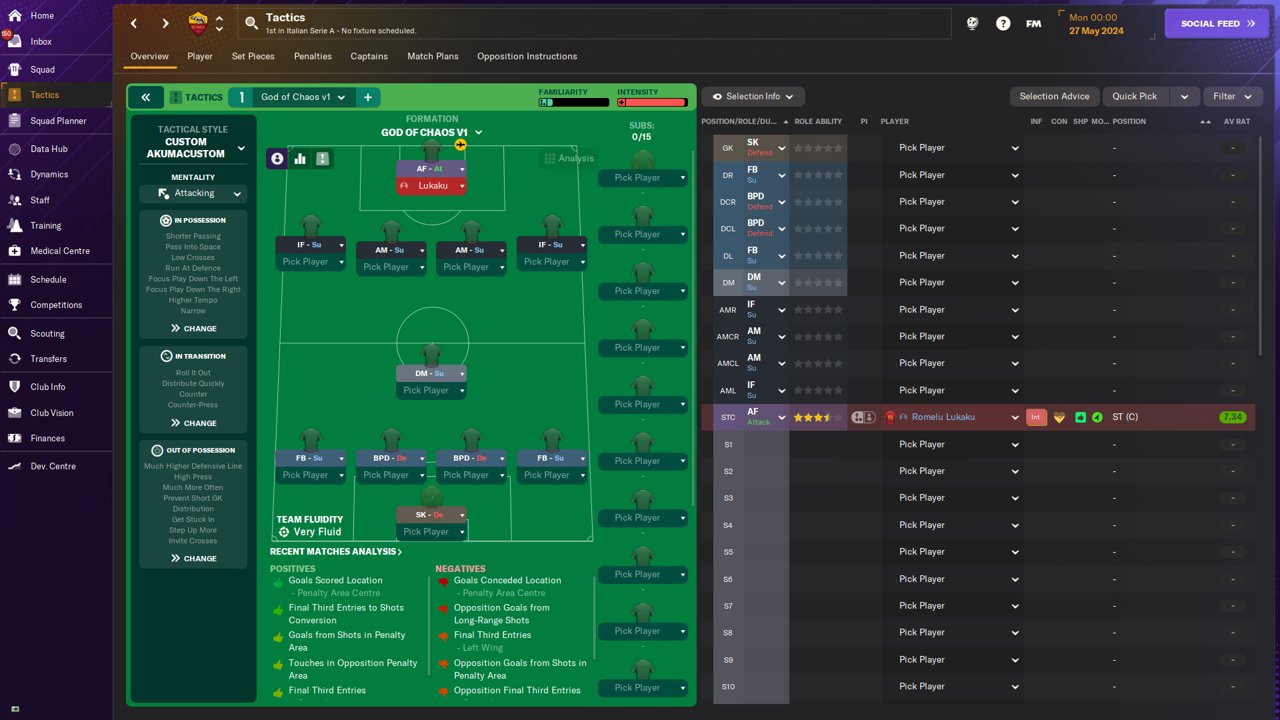
Task: Click the Intensity bar
Action: [653, 102]
